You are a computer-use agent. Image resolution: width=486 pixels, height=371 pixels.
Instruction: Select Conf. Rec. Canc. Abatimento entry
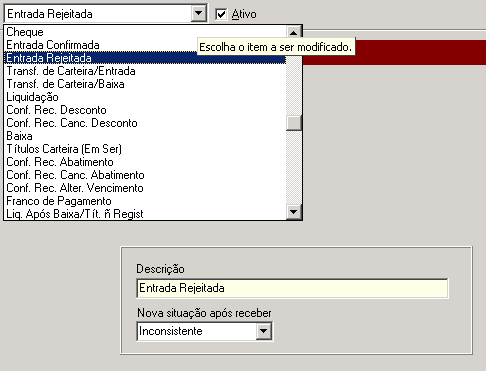point(145,175)
